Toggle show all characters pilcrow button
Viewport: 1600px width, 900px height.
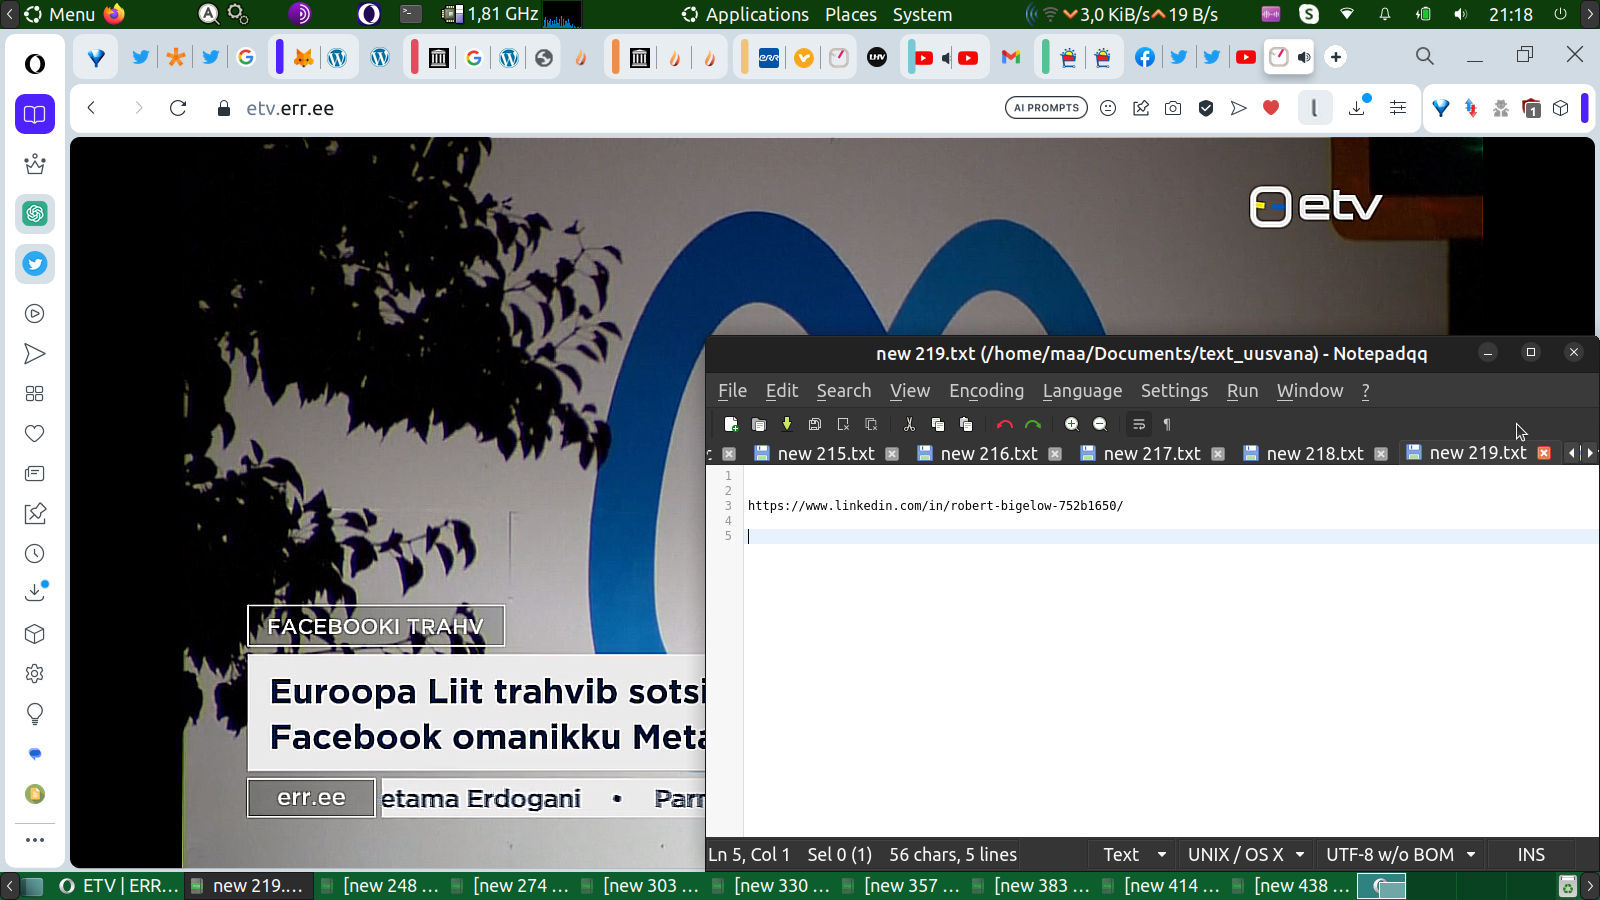[1167, 424]
